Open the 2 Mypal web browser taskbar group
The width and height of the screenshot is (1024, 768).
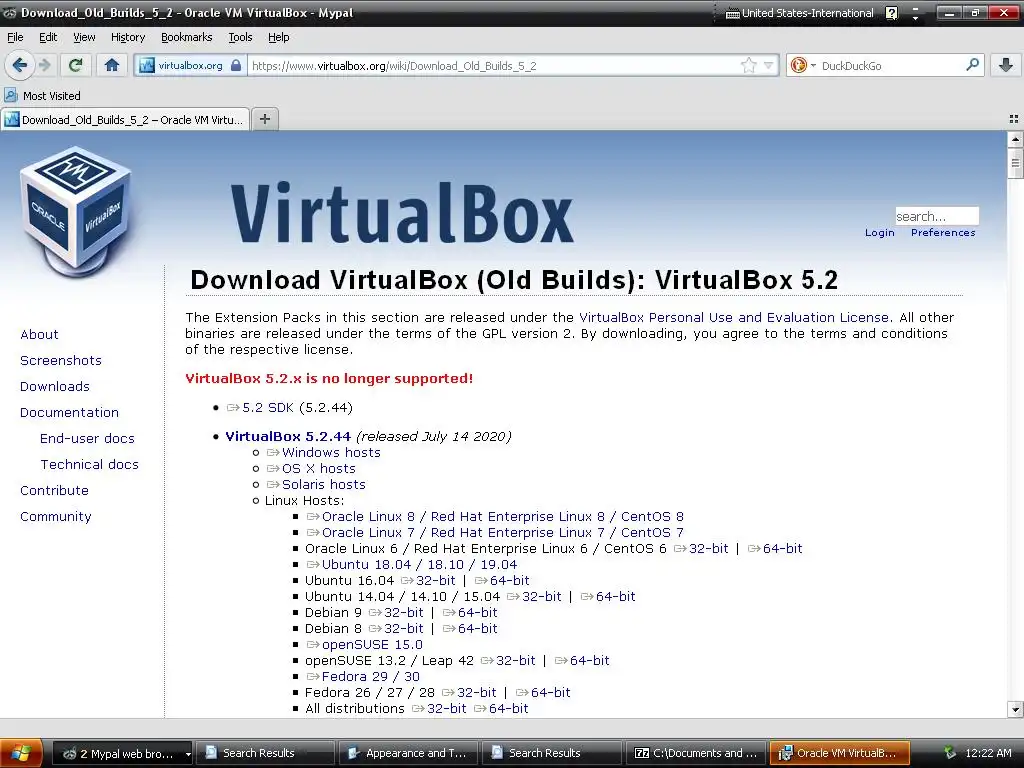[x=121, y=753]
